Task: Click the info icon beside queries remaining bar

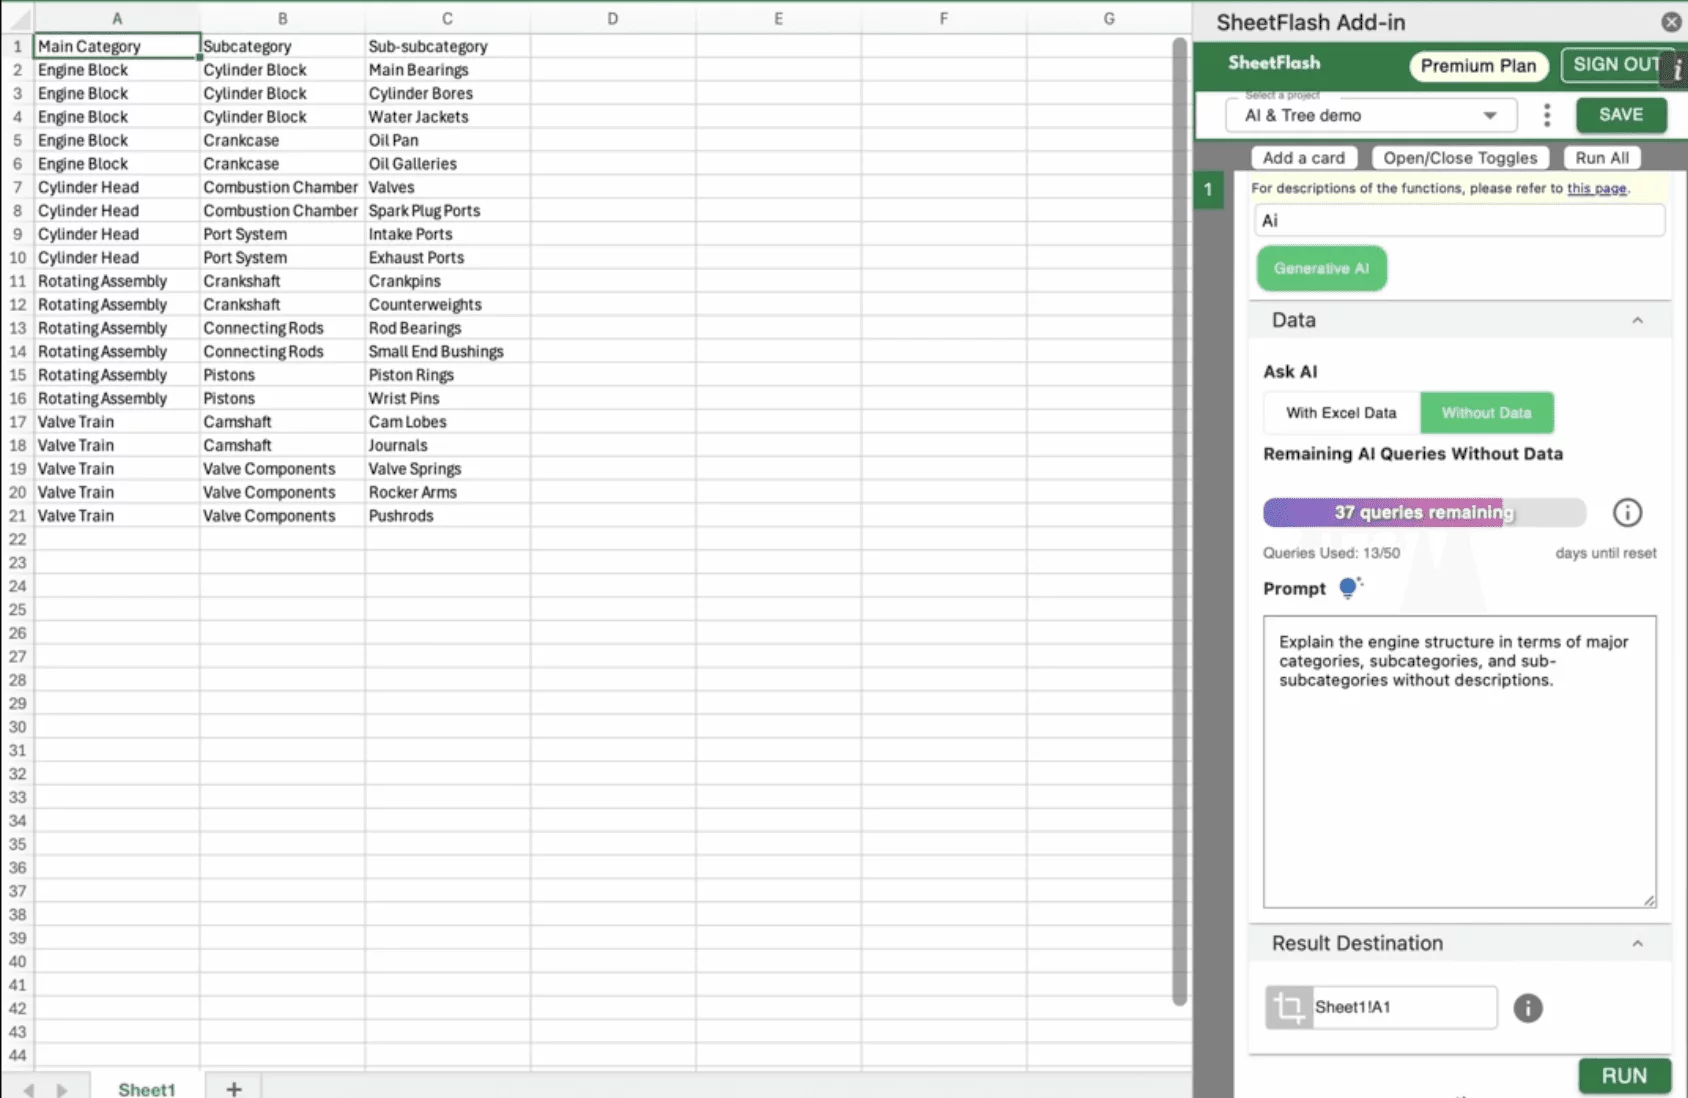Action: [1627, 513]
